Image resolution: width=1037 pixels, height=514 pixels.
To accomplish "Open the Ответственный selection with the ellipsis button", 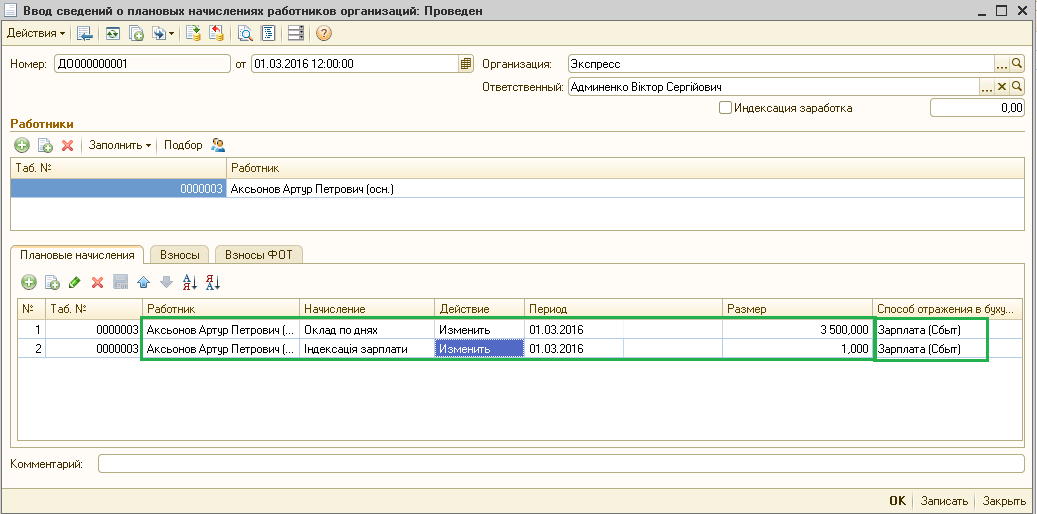I will pyautogui.click(x=987, y=87).
